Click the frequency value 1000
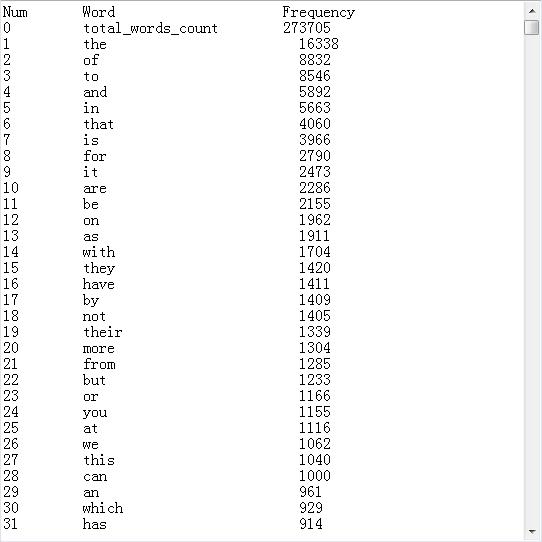Viewport: 542px width, 542px height. click(x=315, y=476)
